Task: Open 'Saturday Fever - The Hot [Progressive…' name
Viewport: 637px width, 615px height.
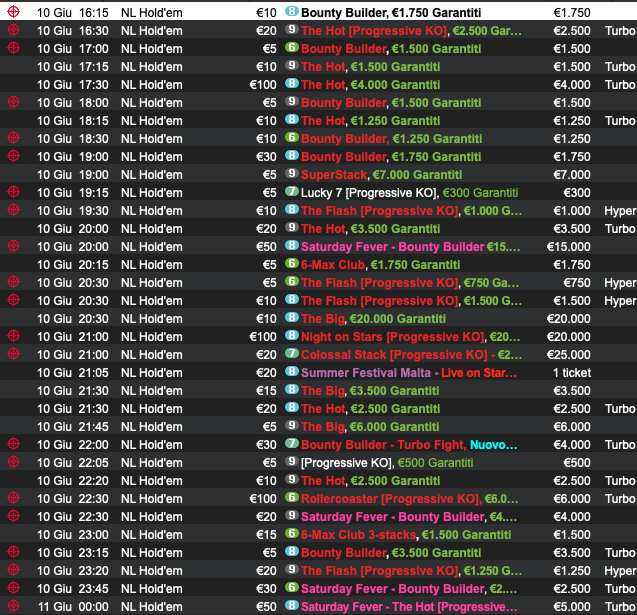Action: 409,607
